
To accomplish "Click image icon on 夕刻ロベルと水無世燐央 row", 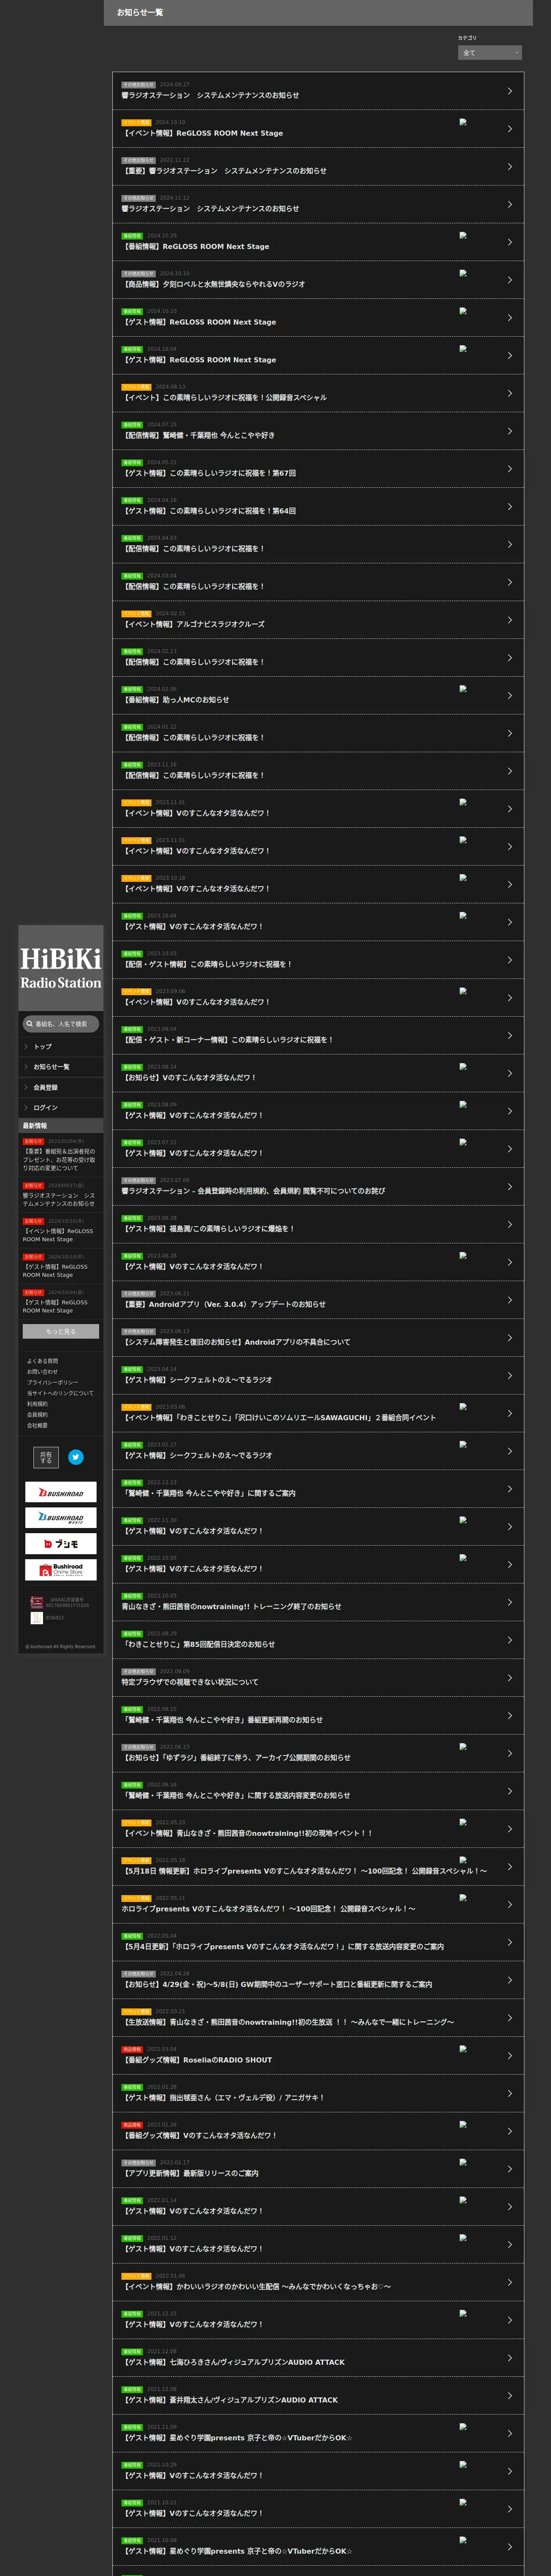I will tap(463, 273).
